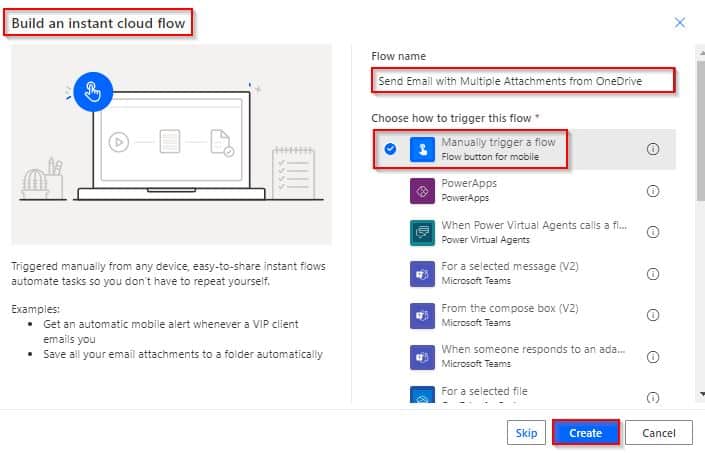Image resolution: width=705 pixels, height=453 pixels.
Task: Click the Manually trigger a flow icon
Action: coord(422,149)
